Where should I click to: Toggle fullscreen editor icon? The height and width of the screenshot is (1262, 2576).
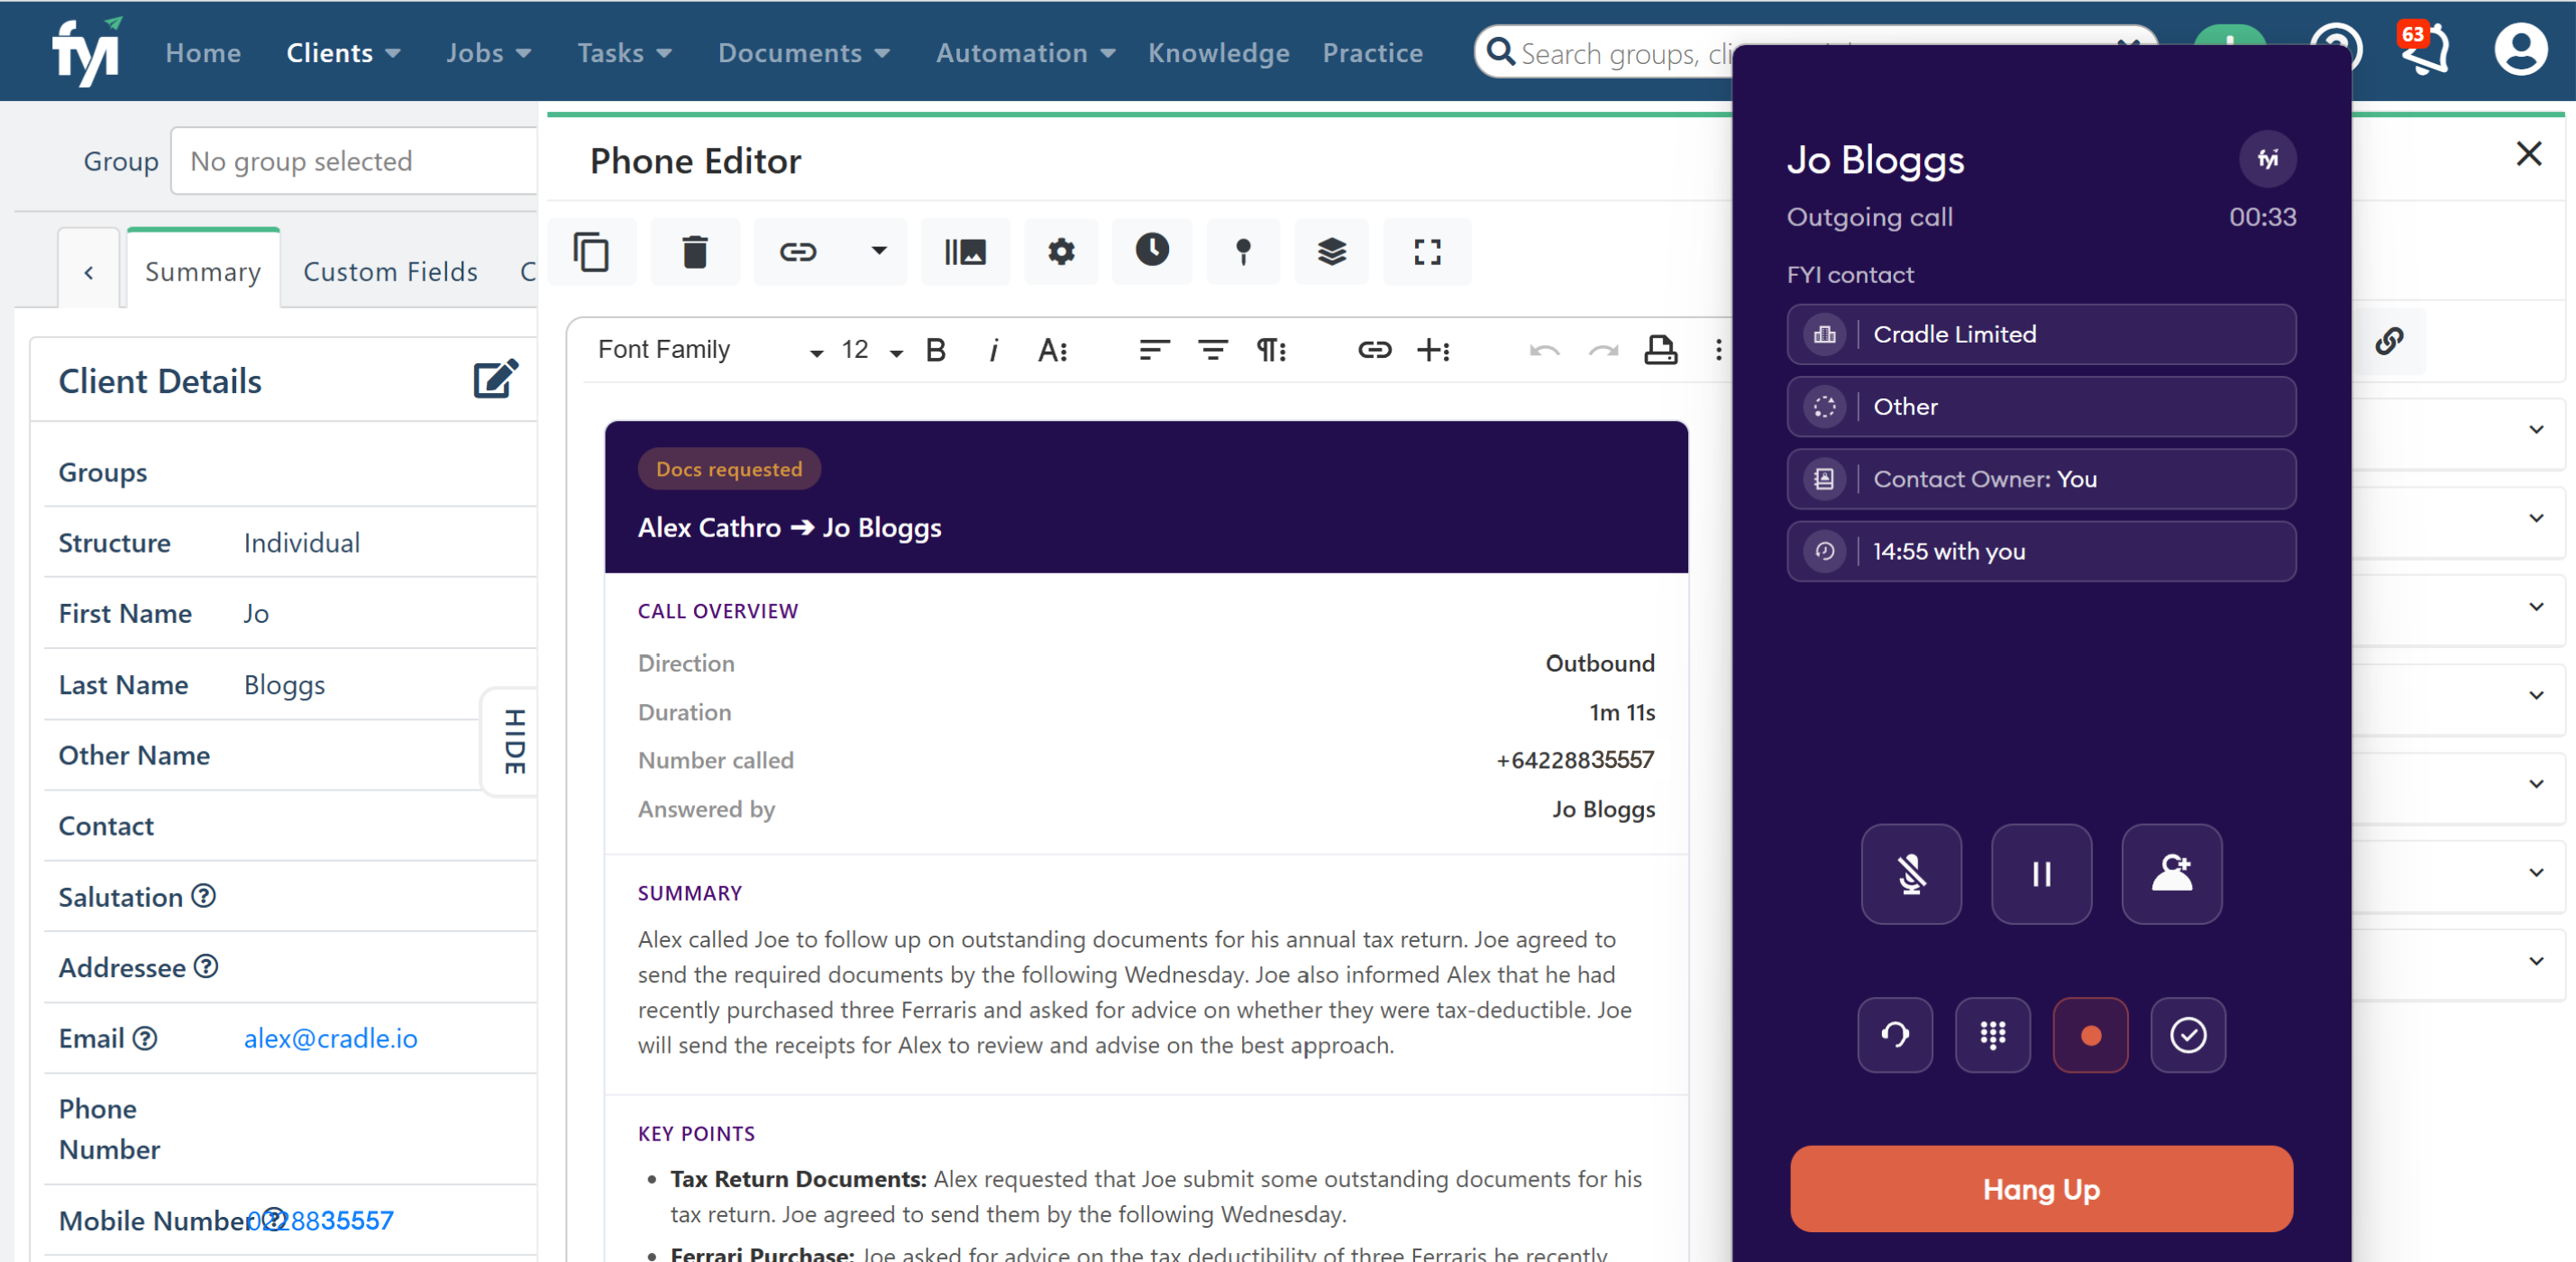pos(1427,252)
